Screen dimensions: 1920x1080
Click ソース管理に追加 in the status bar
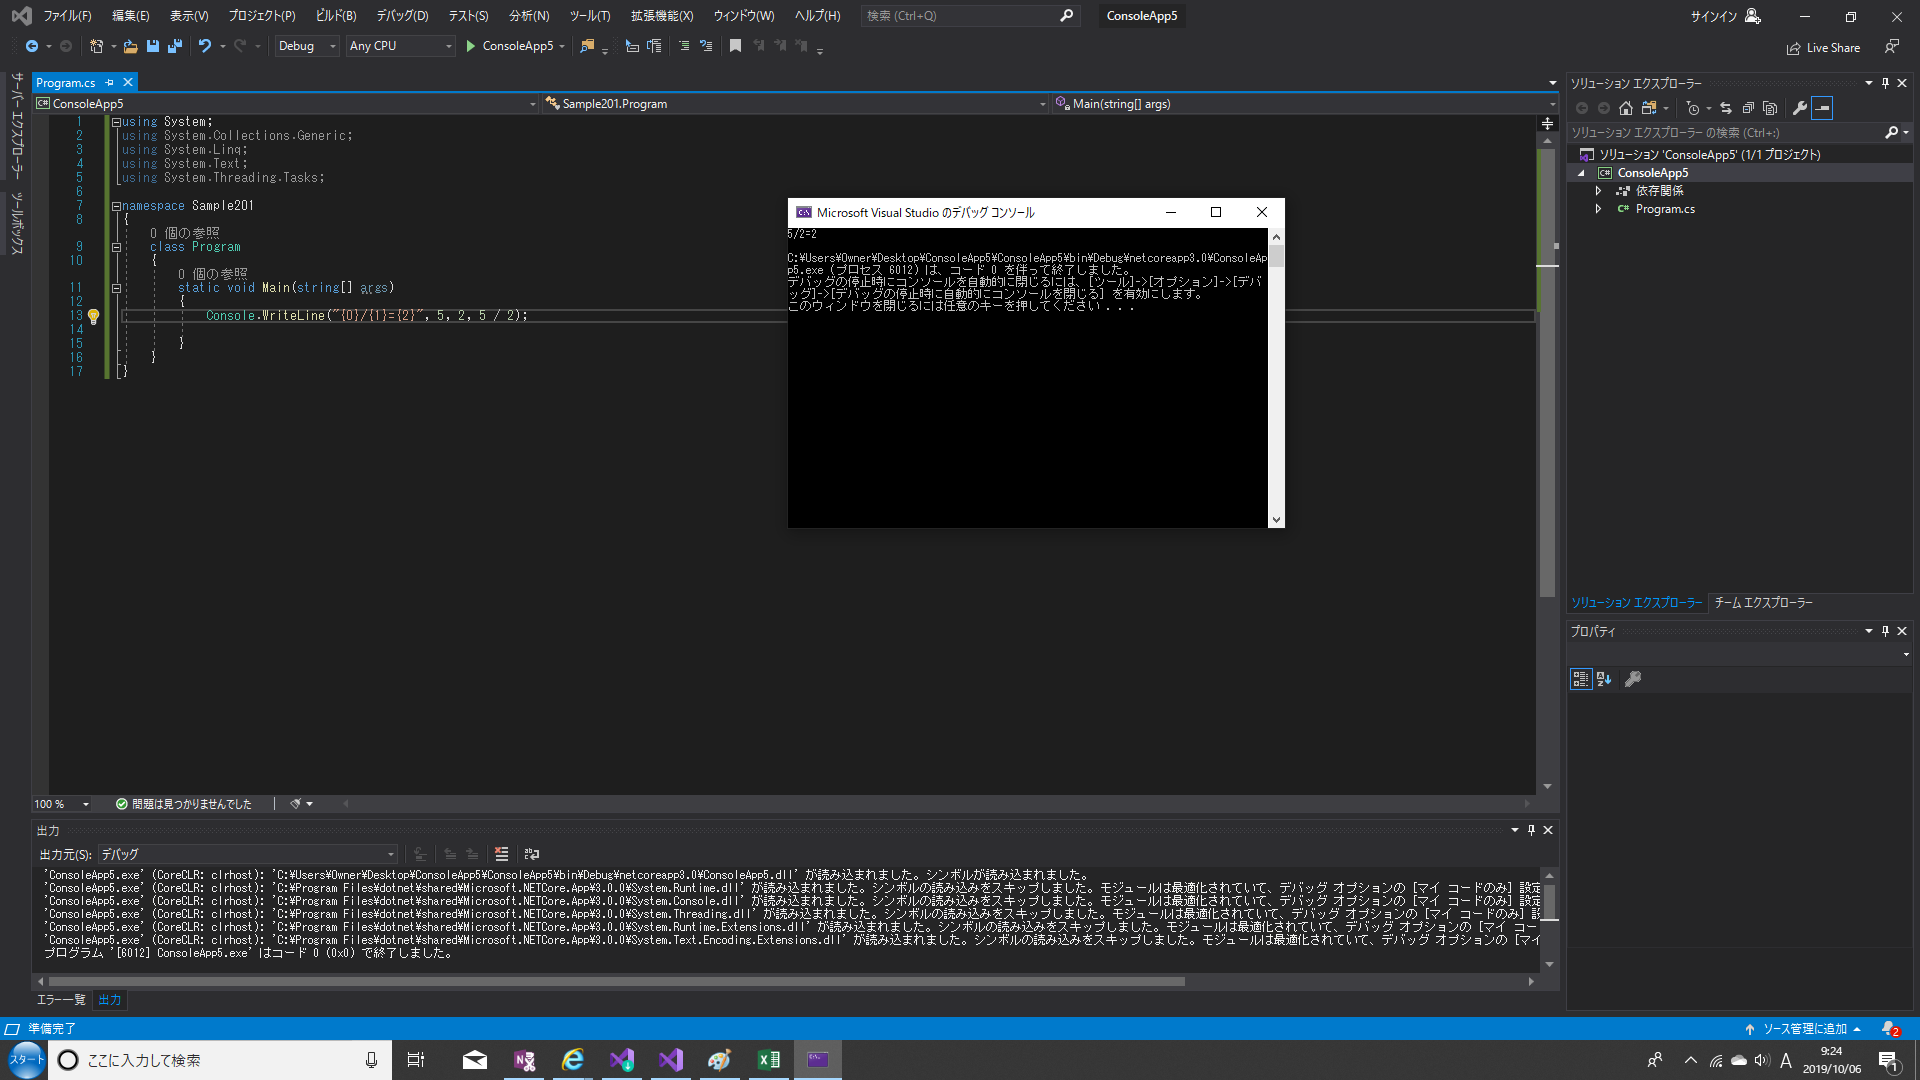tap(1804, 1029)
